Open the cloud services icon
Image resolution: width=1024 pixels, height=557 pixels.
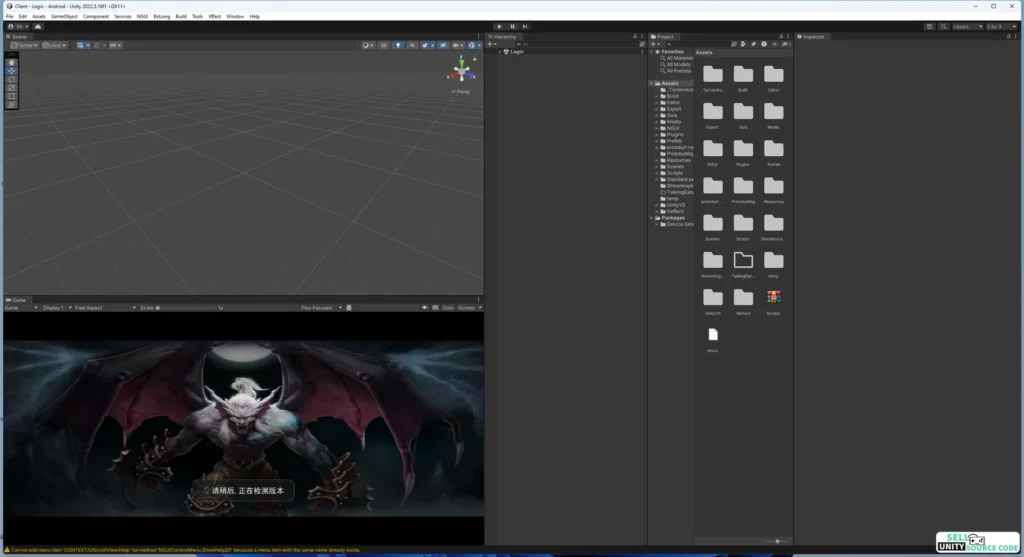coord(38,26)
